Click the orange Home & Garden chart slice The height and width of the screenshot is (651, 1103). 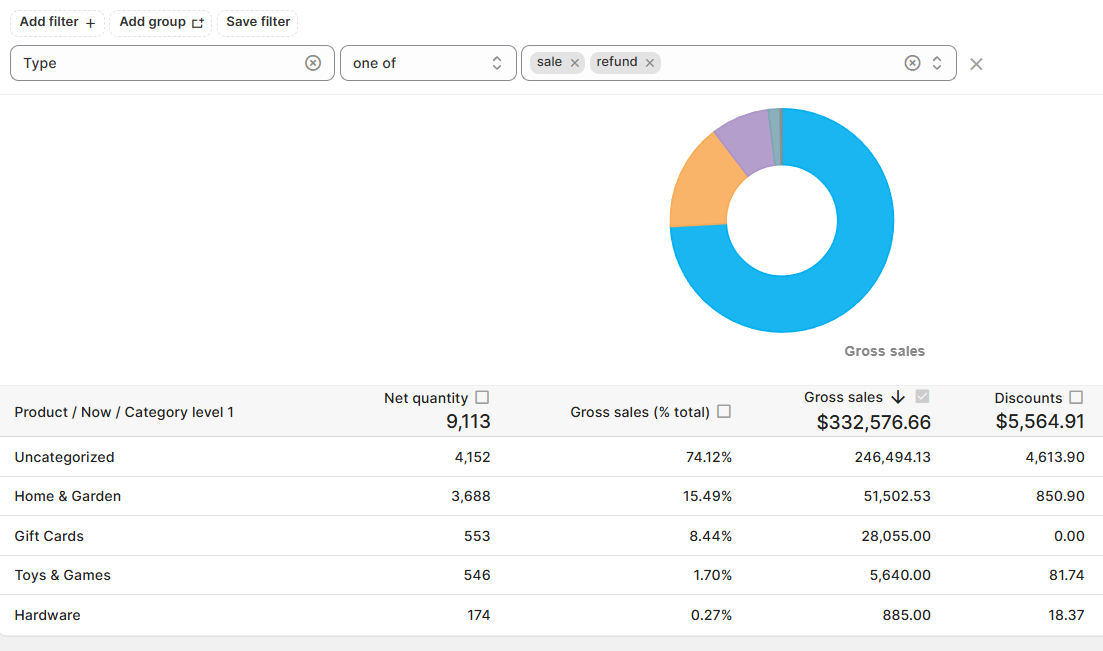(x=704, y=187)
